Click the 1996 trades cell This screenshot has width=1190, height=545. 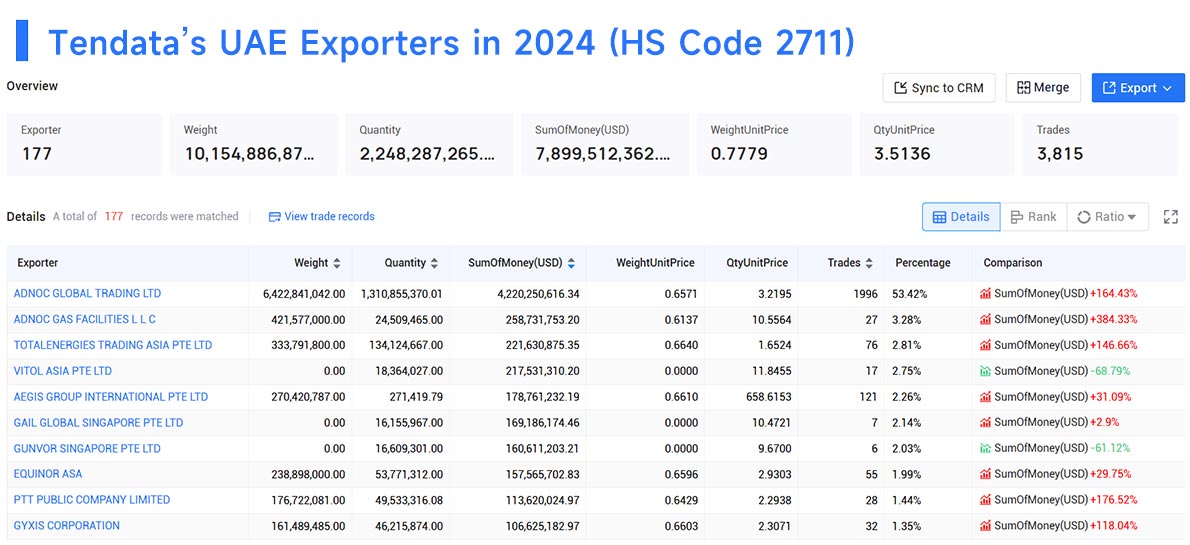(x=866, y=294)
